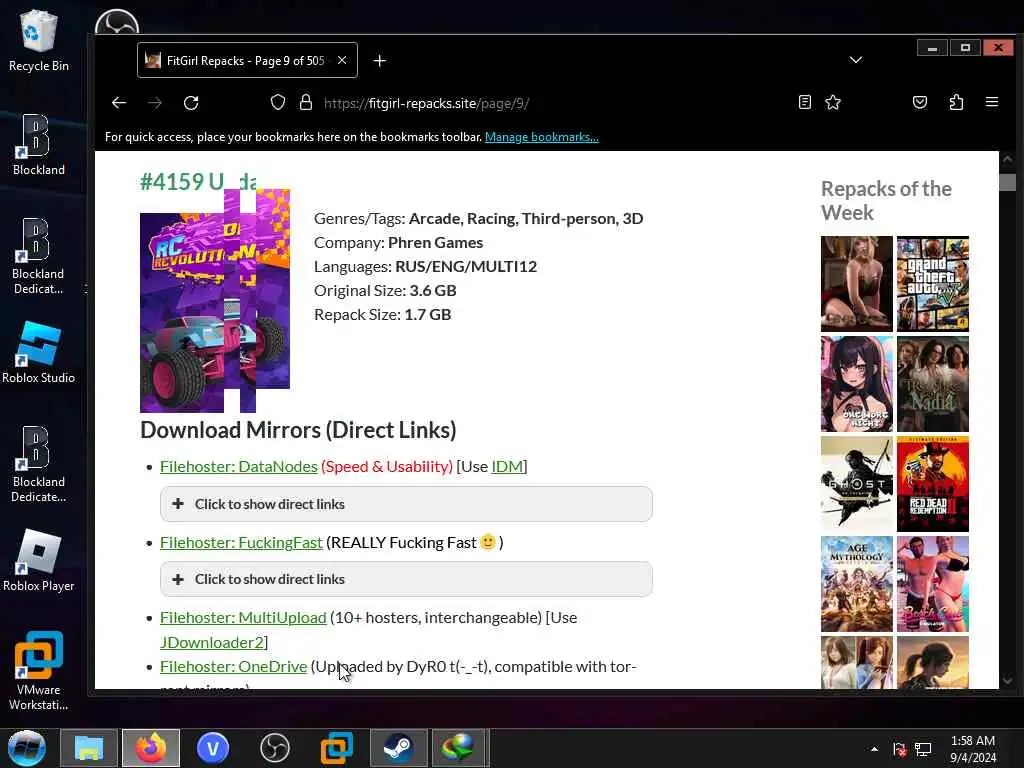The image size is (1024, 768).
Task: Select Roblox Player desktop shortcut
Action: [x=39, y=561]
